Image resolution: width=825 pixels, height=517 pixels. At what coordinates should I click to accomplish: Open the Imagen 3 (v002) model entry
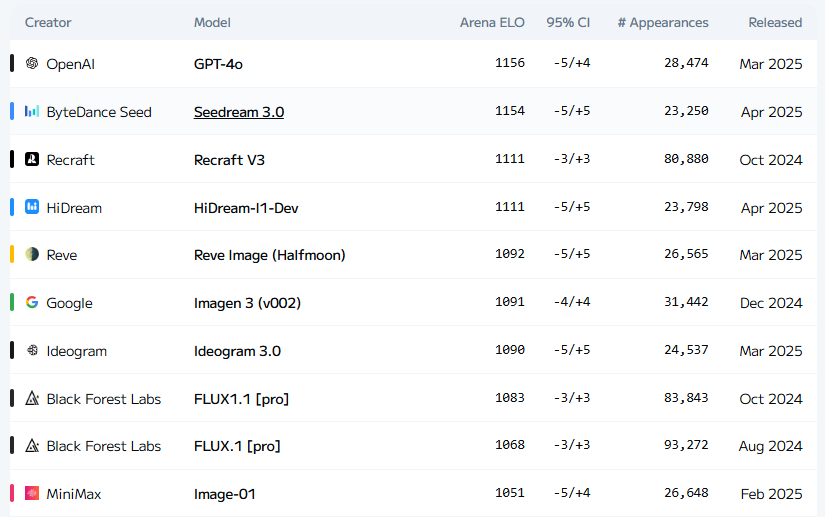247,303
